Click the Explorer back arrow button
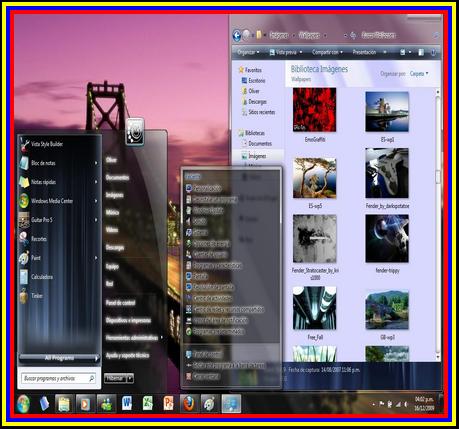459x429 pixels. tap(237, 35)
